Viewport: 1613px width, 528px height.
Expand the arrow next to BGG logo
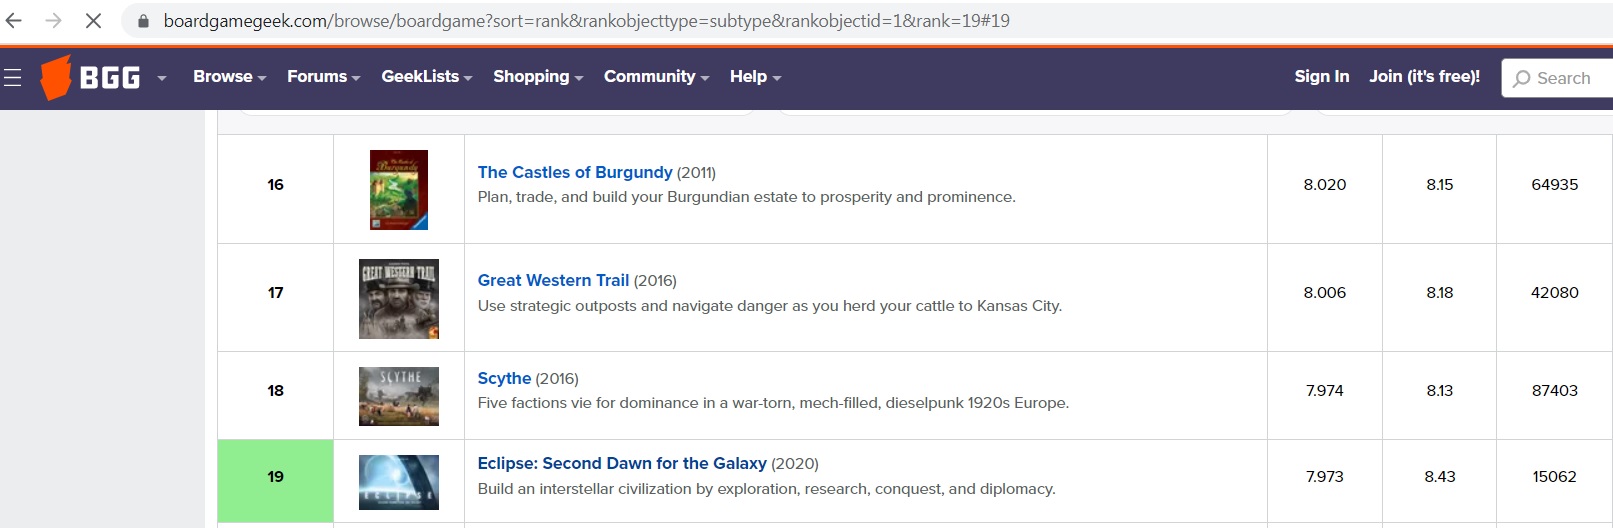[162, 77]
